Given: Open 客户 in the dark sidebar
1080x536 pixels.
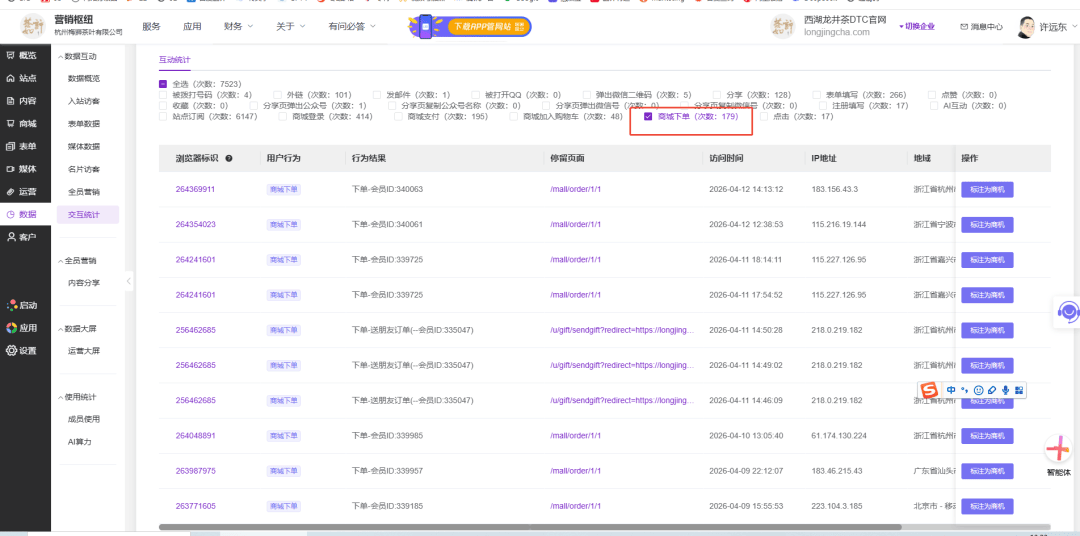Looking at the screenshot, I should click(x=22, y=237).
